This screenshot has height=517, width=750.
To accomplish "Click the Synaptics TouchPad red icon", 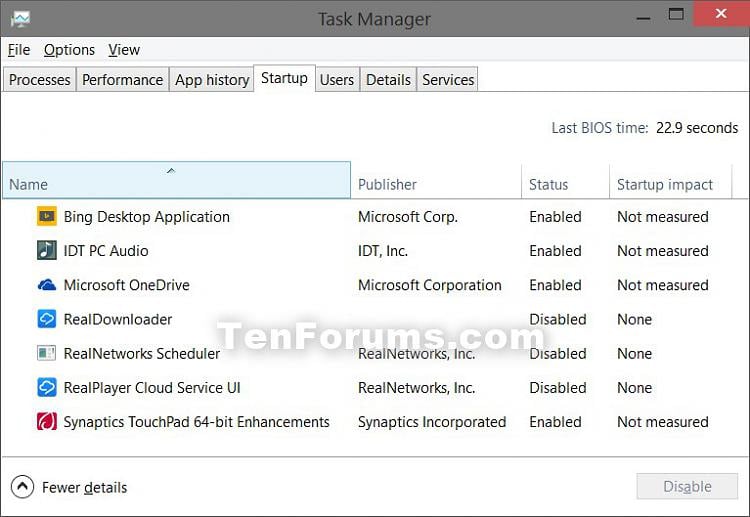I will [47, 421].
